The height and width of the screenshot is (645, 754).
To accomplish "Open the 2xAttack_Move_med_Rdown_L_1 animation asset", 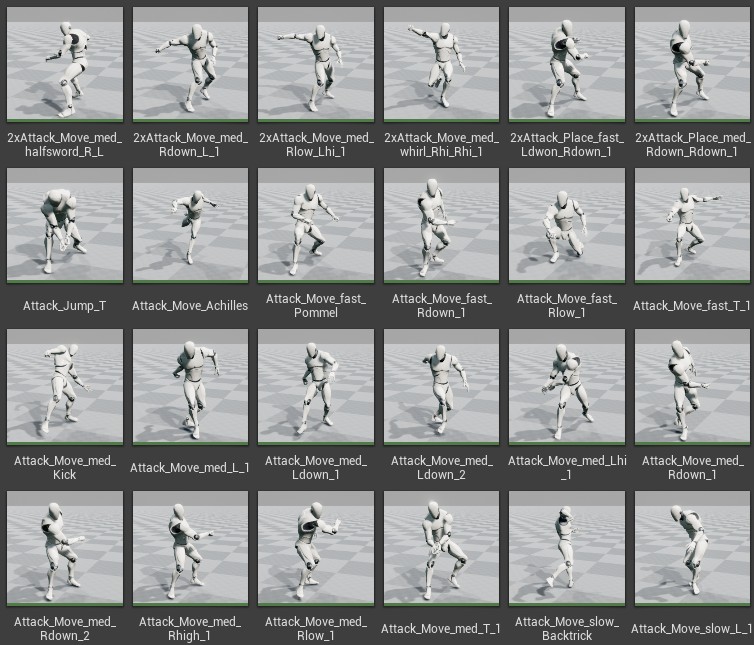I will (190, 64).
